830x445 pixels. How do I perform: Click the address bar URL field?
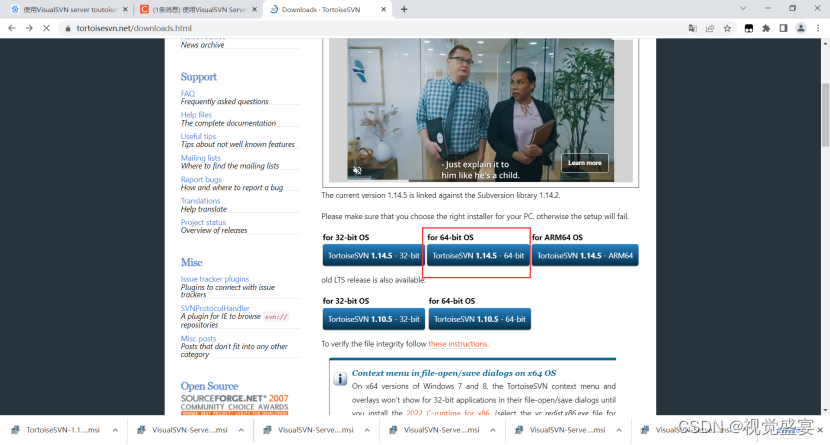click(371, 28)
